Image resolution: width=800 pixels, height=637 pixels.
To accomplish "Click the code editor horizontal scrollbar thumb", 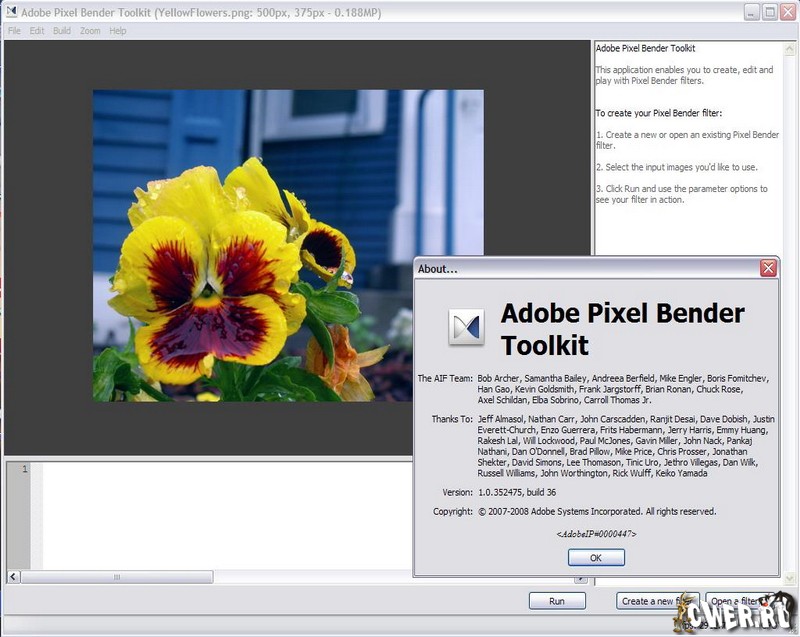I will 116,577.
